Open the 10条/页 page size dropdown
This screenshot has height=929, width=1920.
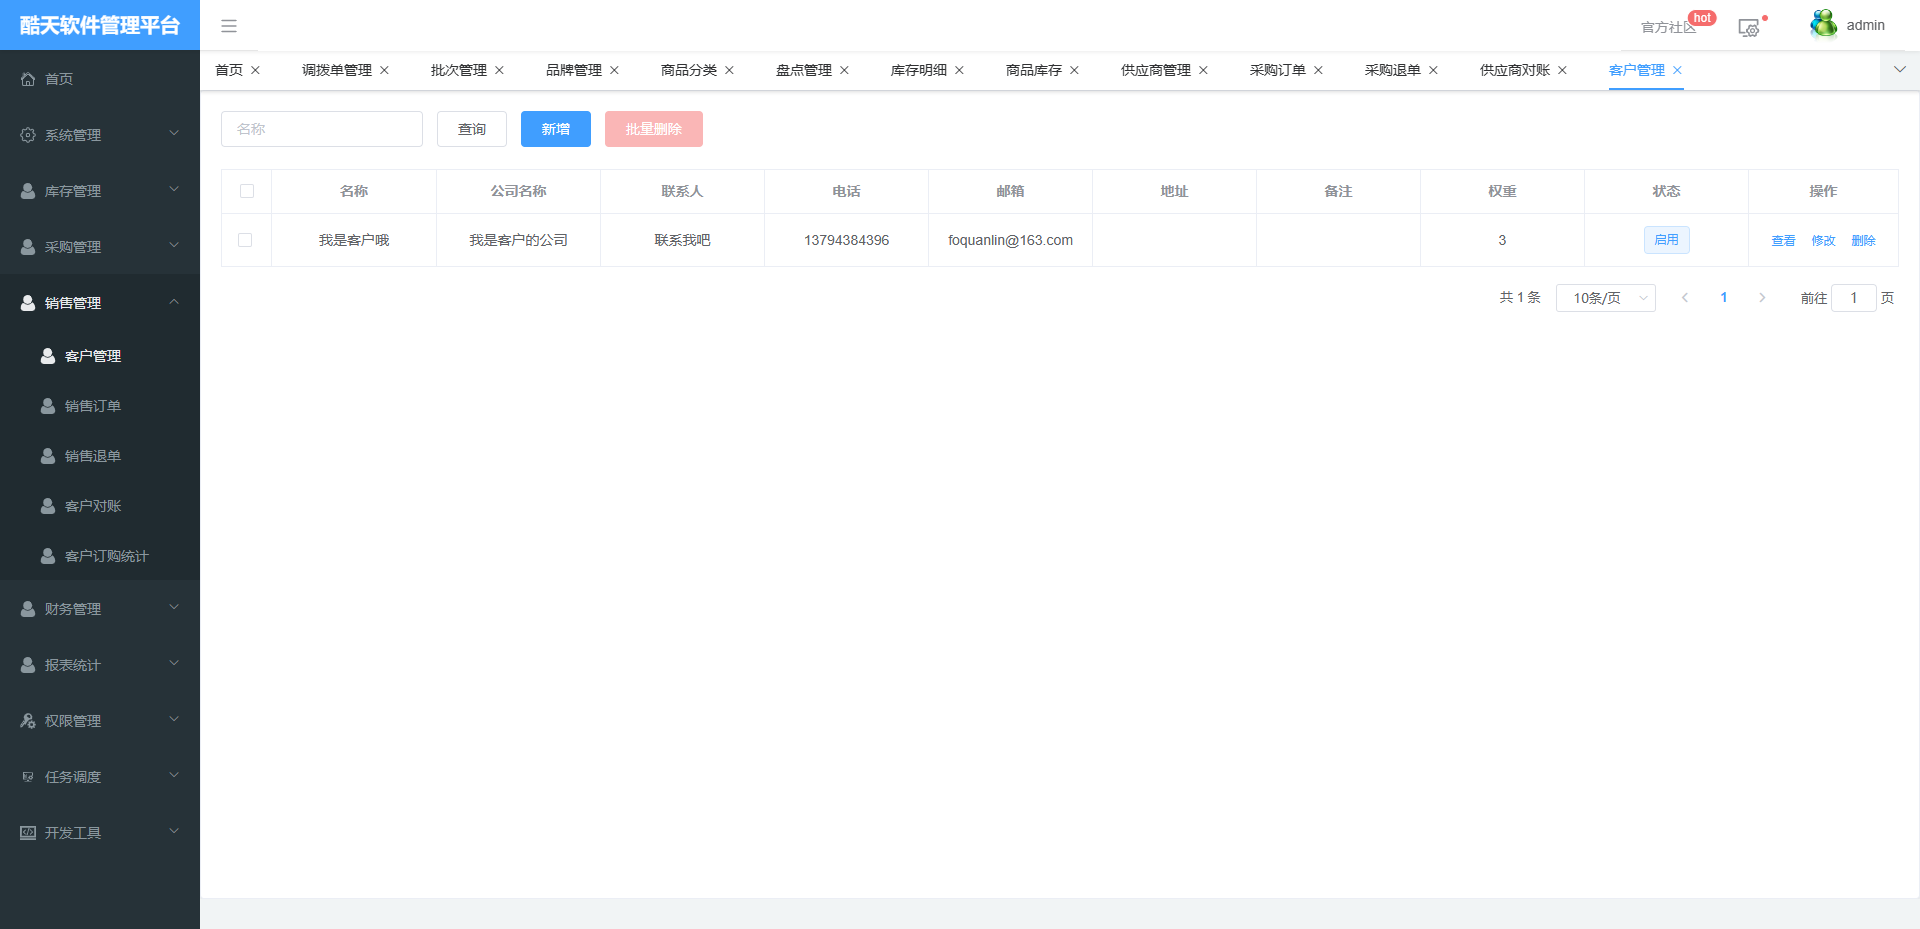point(1605,297)
